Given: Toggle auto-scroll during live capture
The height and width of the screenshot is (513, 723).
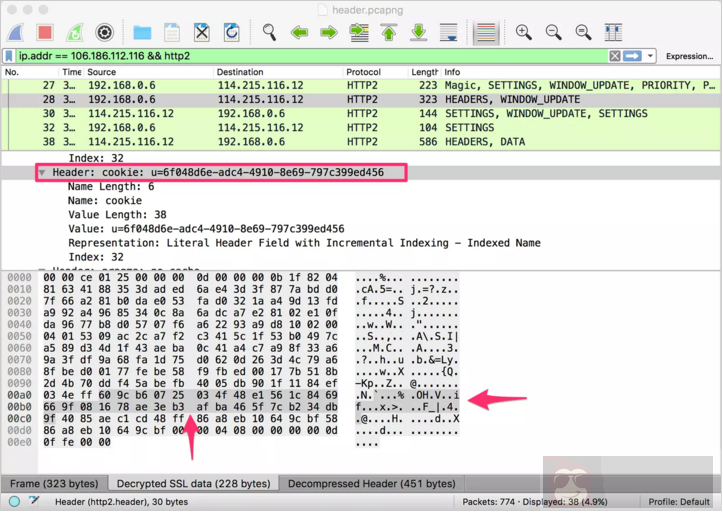Looking at the screenshot, I should click(449, 32).
